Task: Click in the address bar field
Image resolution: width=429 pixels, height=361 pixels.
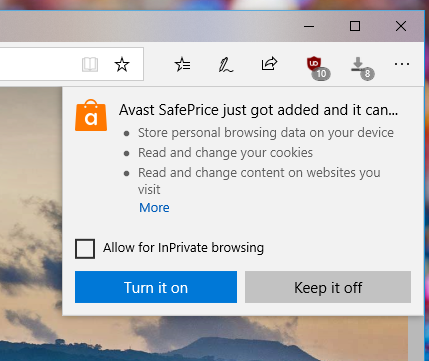Action: point(71,64)
